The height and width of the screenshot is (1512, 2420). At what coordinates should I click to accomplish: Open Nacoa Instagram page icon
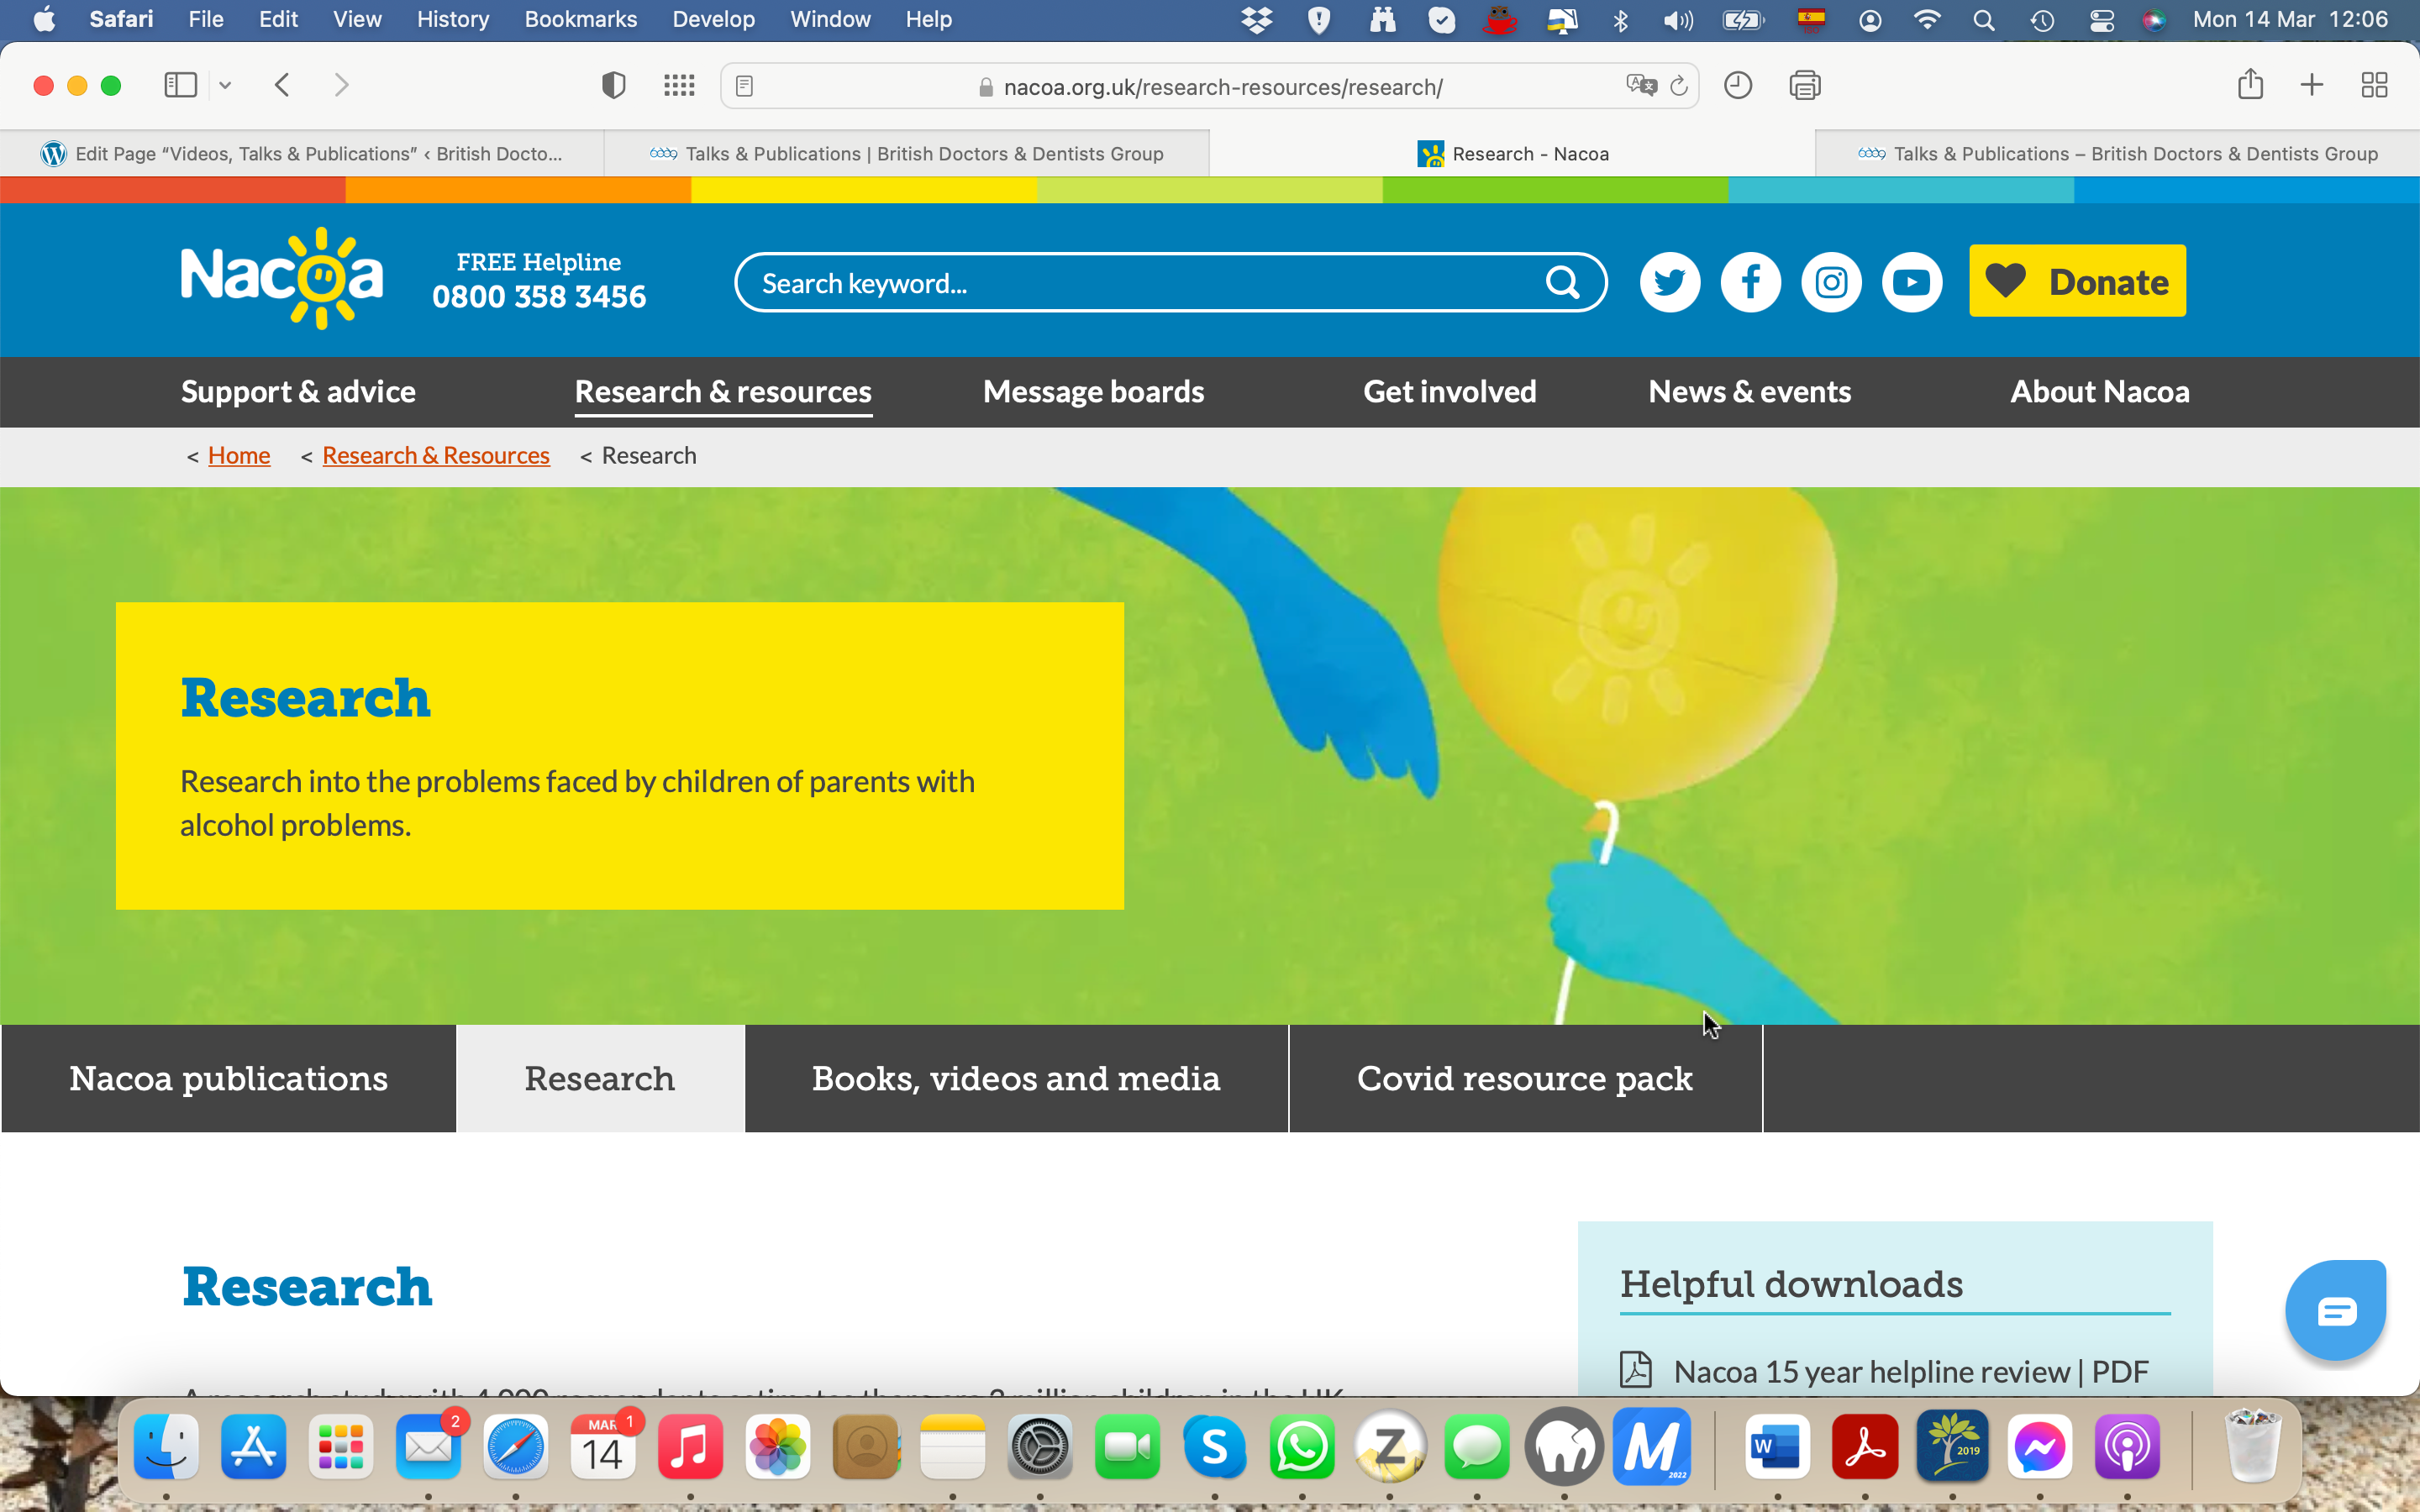[x=1831, y=283]
